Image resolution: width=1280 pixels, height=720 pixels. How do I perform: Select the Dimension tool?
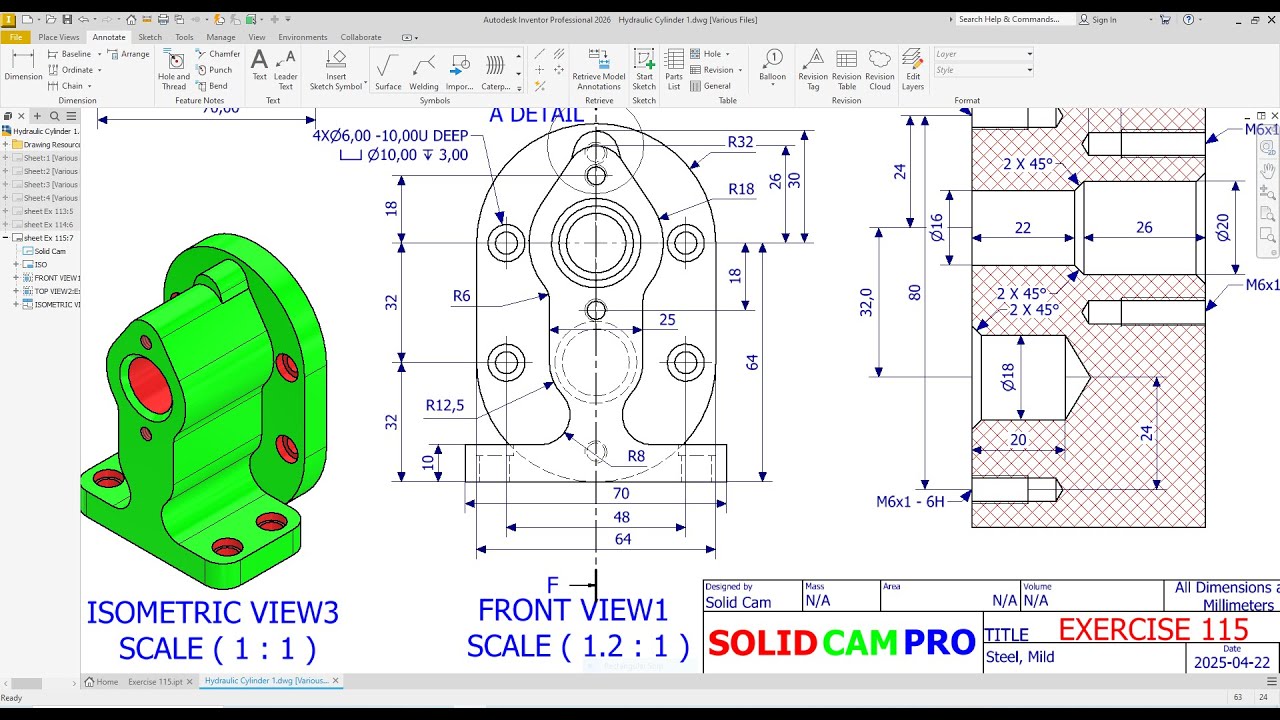23,66
